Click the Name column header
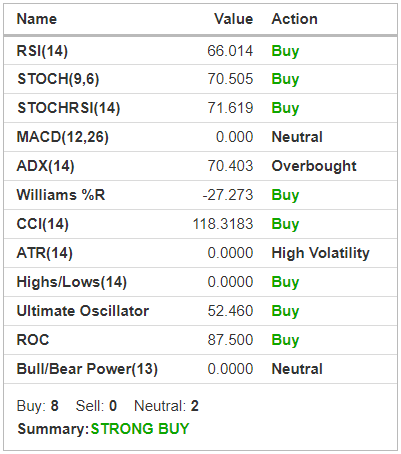401x454 pixels. pos(37,19)
